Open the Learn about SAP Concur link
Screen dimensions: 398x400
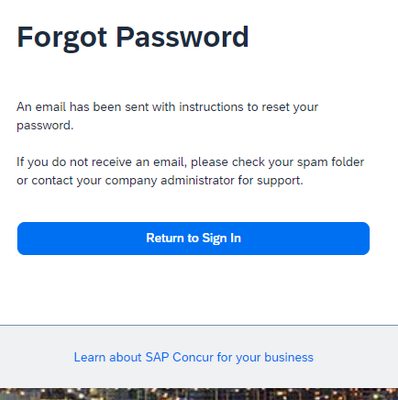point(193,357)
